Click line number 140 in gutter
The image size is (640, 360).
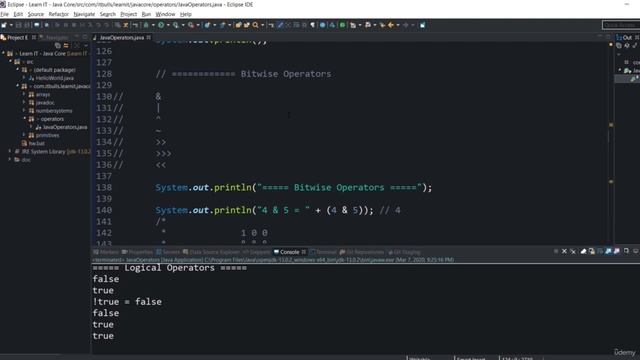tap(104, 210)
